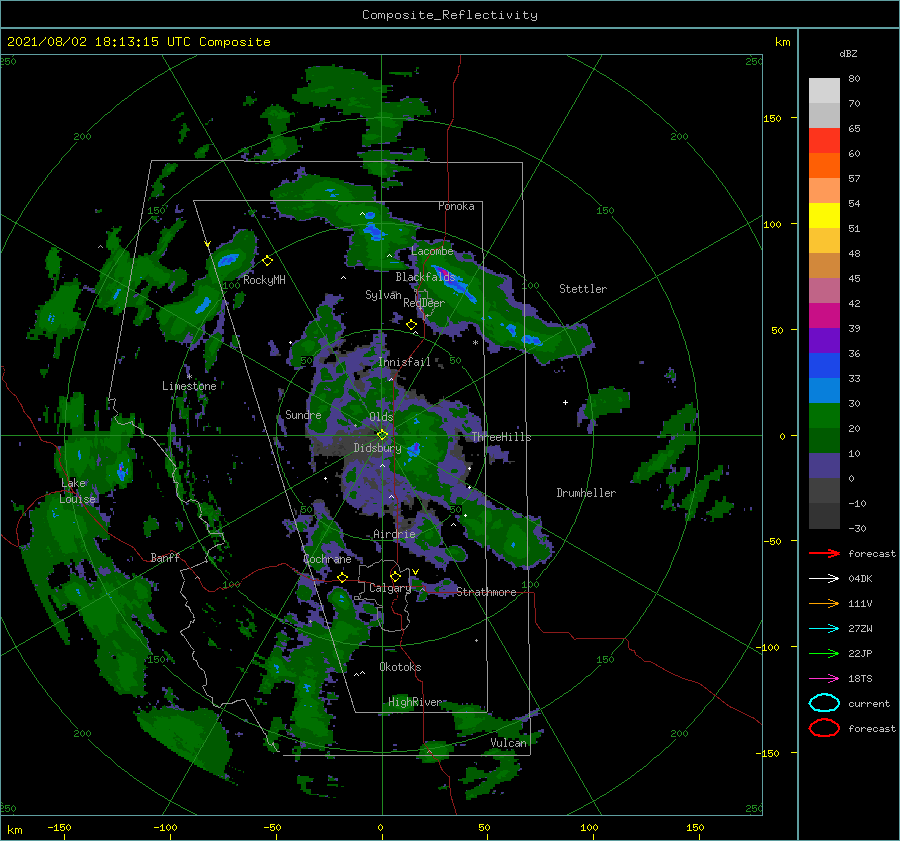Click the yellow diamond marker above Calgary
This screenshot has height=841, width=900.
[x=395, y=576]
